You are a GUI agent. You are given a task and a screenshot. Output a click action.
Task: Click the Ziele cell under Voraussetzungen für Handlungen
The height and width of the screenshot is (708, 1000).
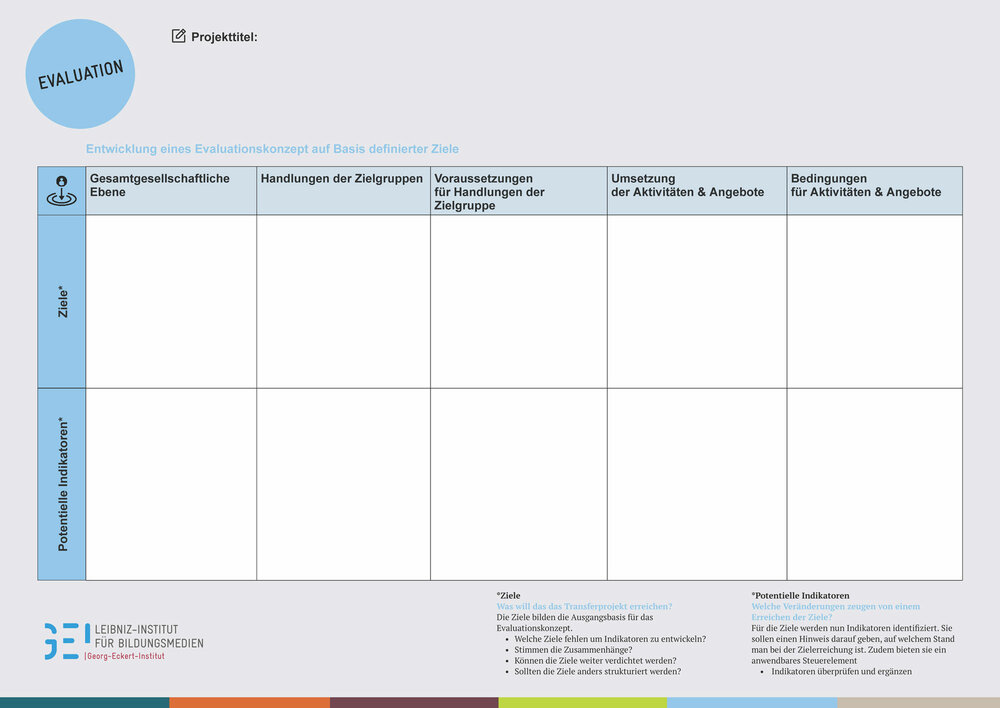coord(518,301)
